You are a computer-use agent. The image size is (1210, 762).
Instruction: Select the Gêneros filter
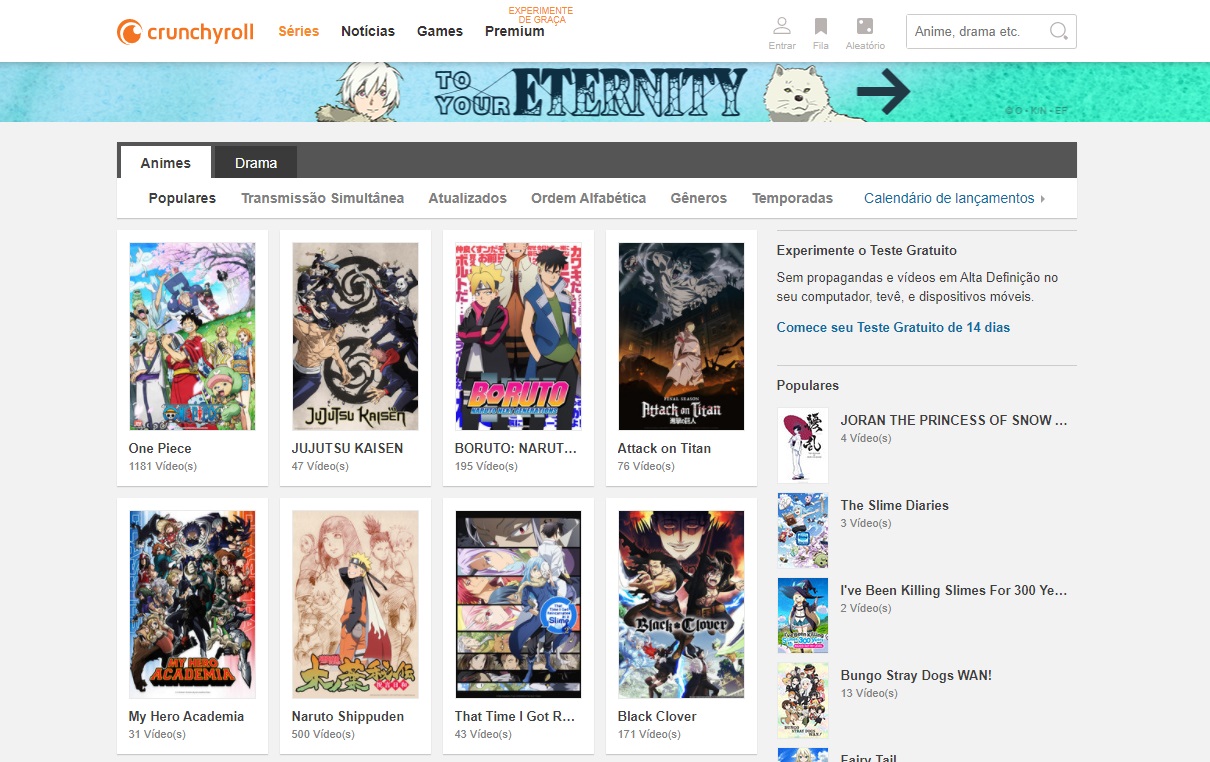(x=699, y=198)
